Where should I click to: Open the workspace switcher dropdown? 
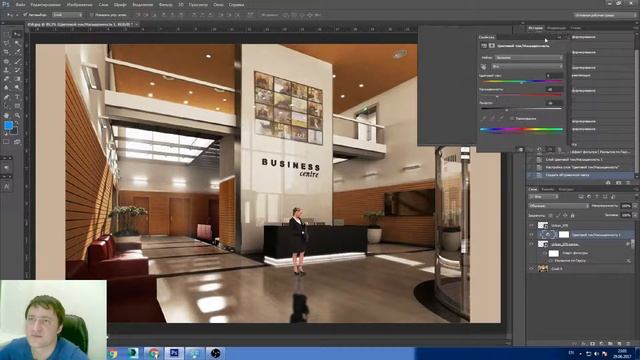coord(605,15)
